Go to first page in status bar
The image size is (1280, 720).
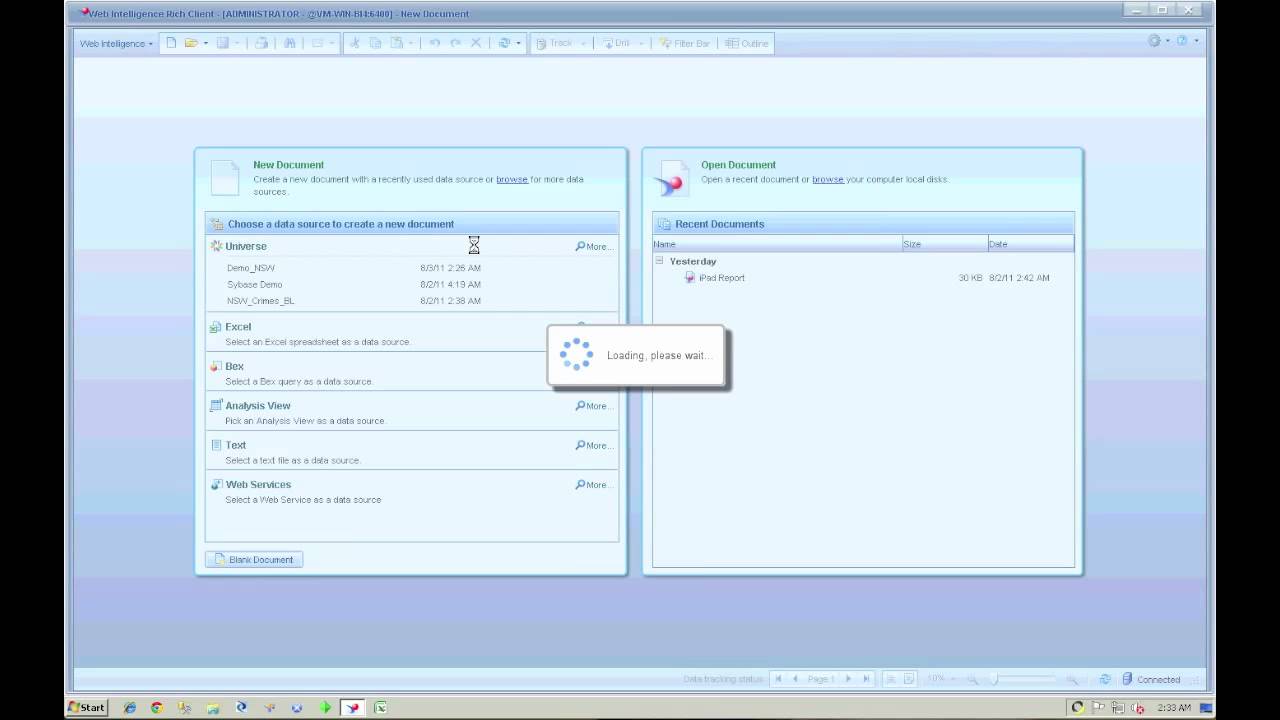pos(778,679)
